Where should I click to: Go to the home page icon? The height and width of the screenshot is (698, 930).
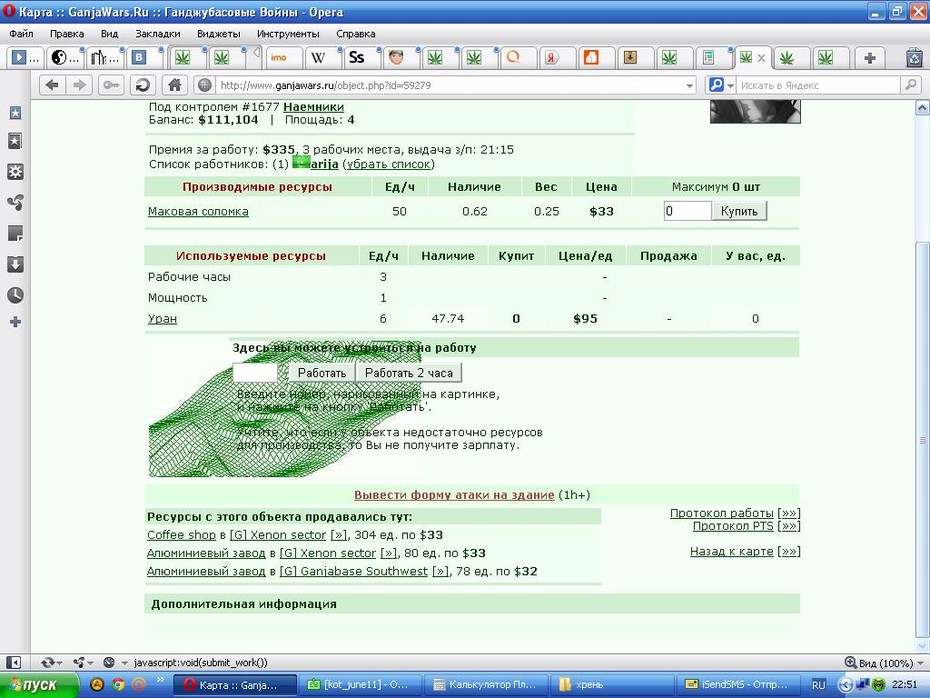174,85
